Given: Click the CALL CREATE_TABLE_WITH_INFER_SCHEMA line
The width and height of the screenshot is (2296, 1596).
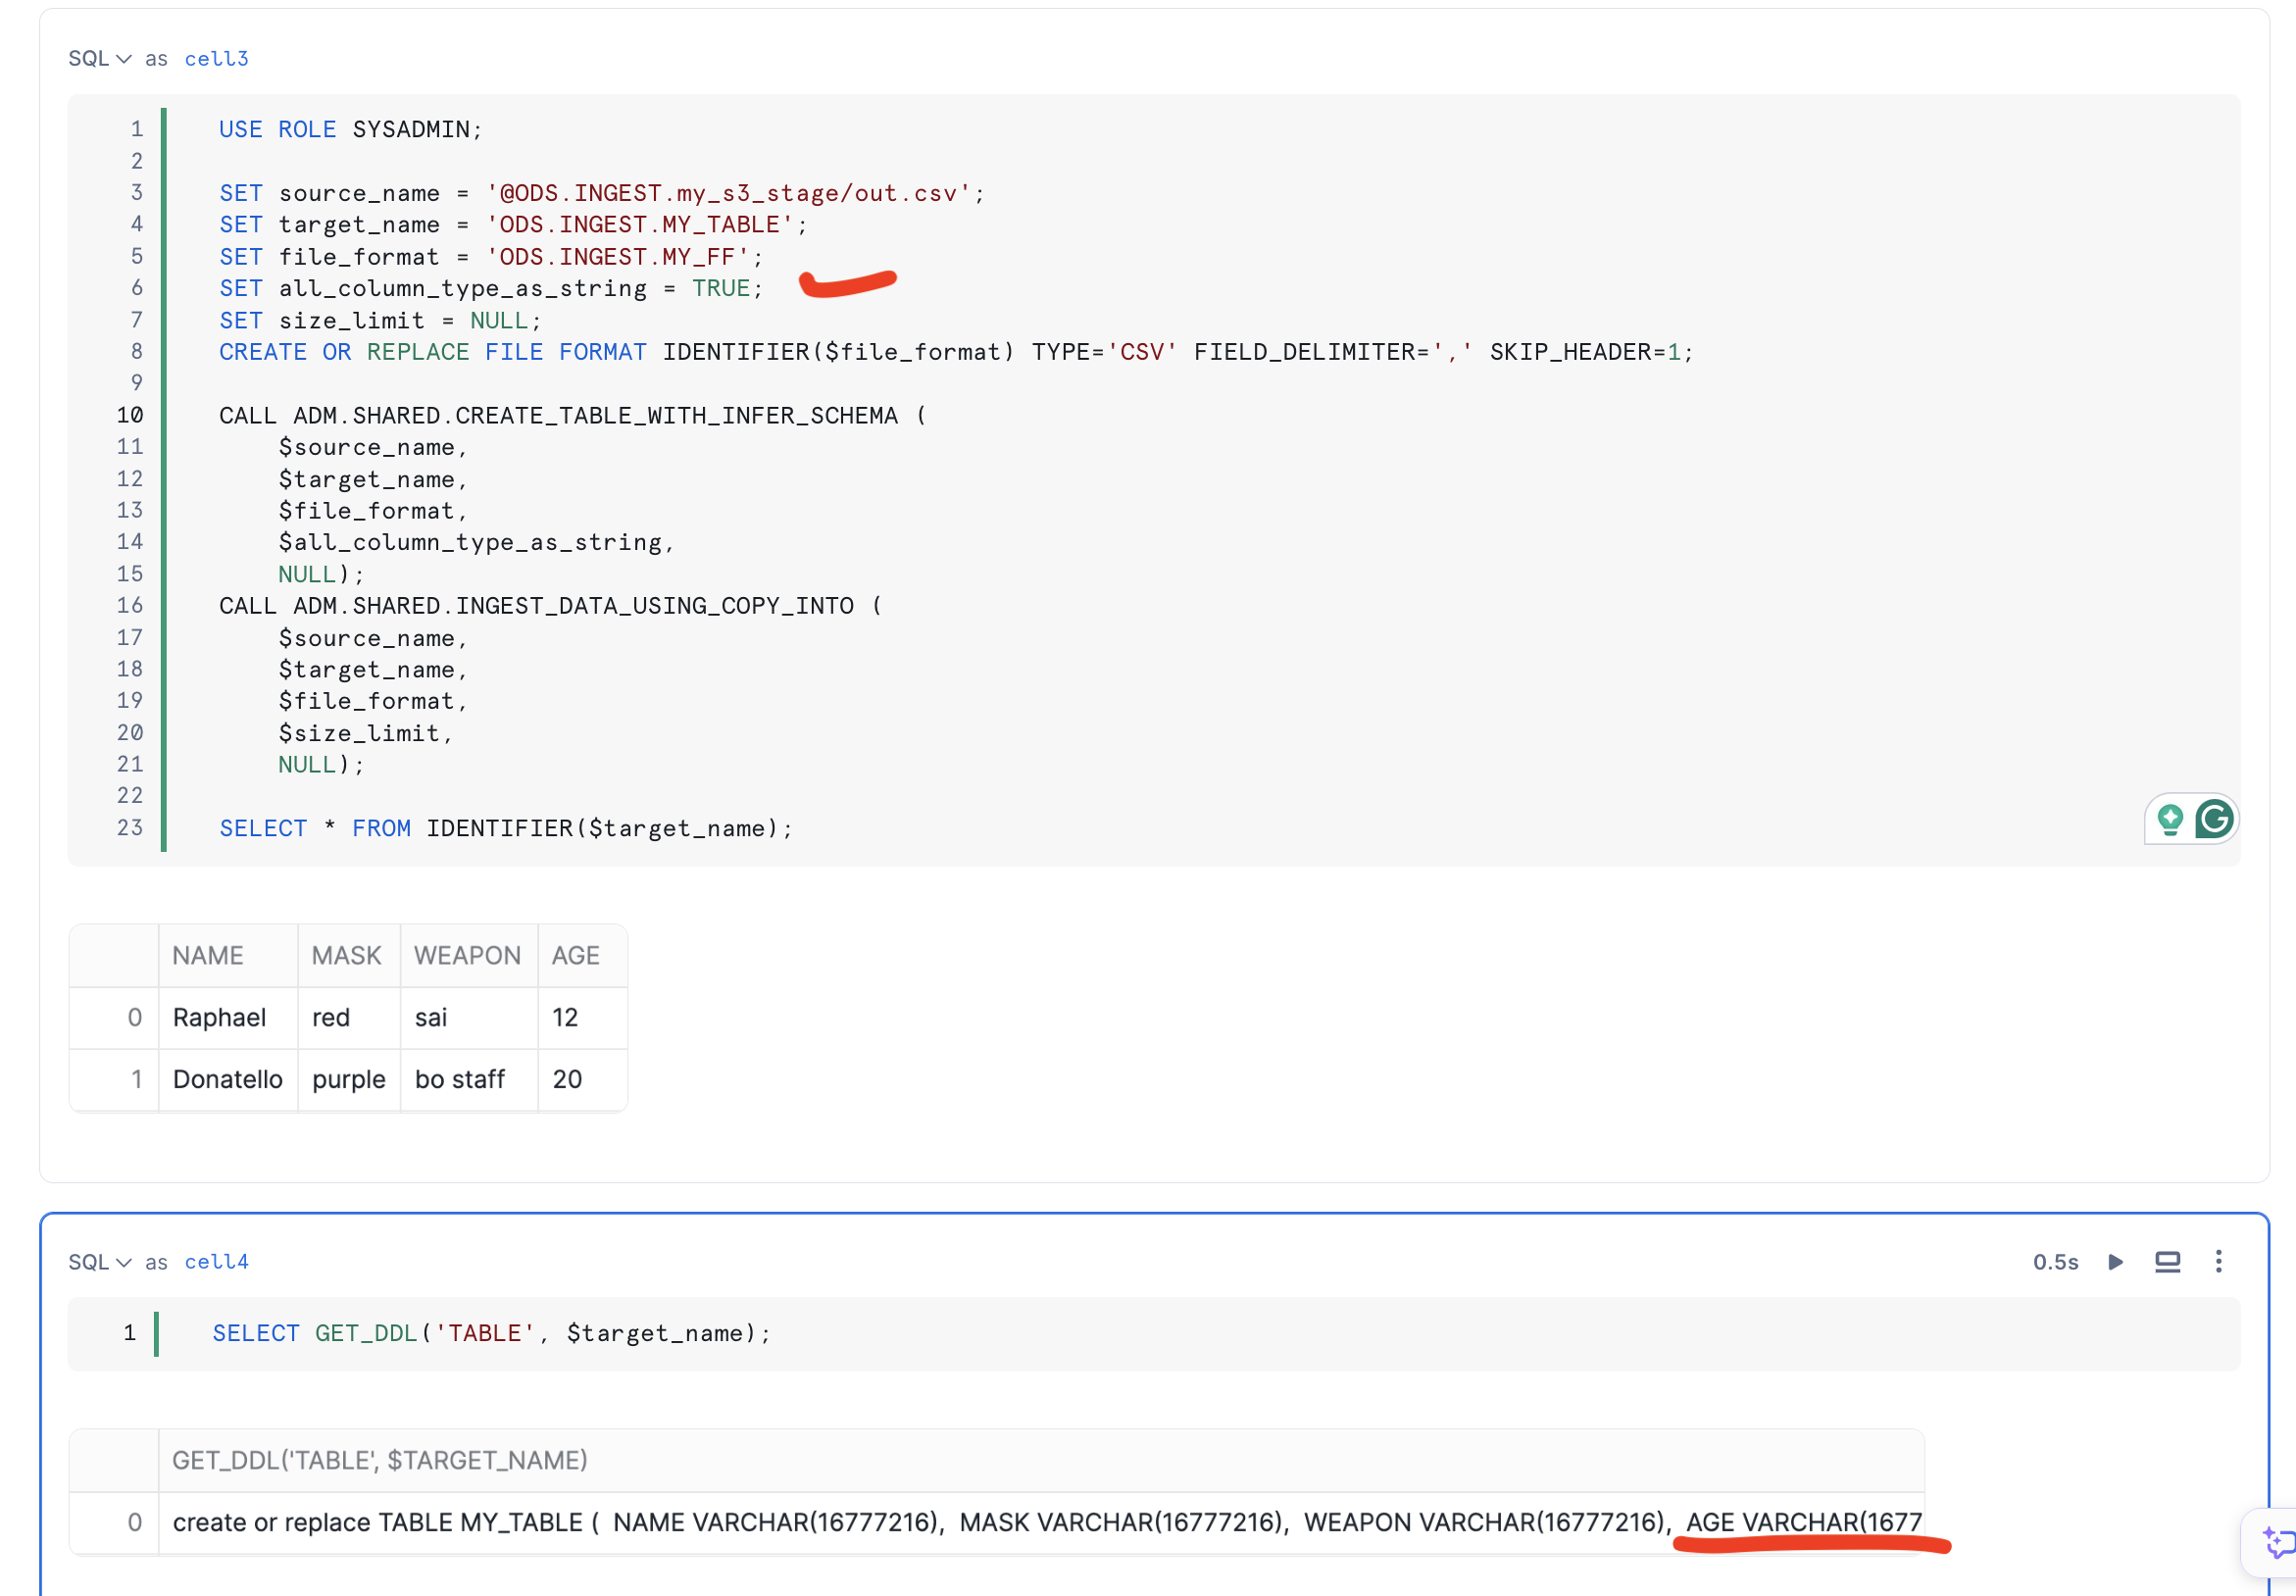Looking at the screenshot, I should click(573, 416).
